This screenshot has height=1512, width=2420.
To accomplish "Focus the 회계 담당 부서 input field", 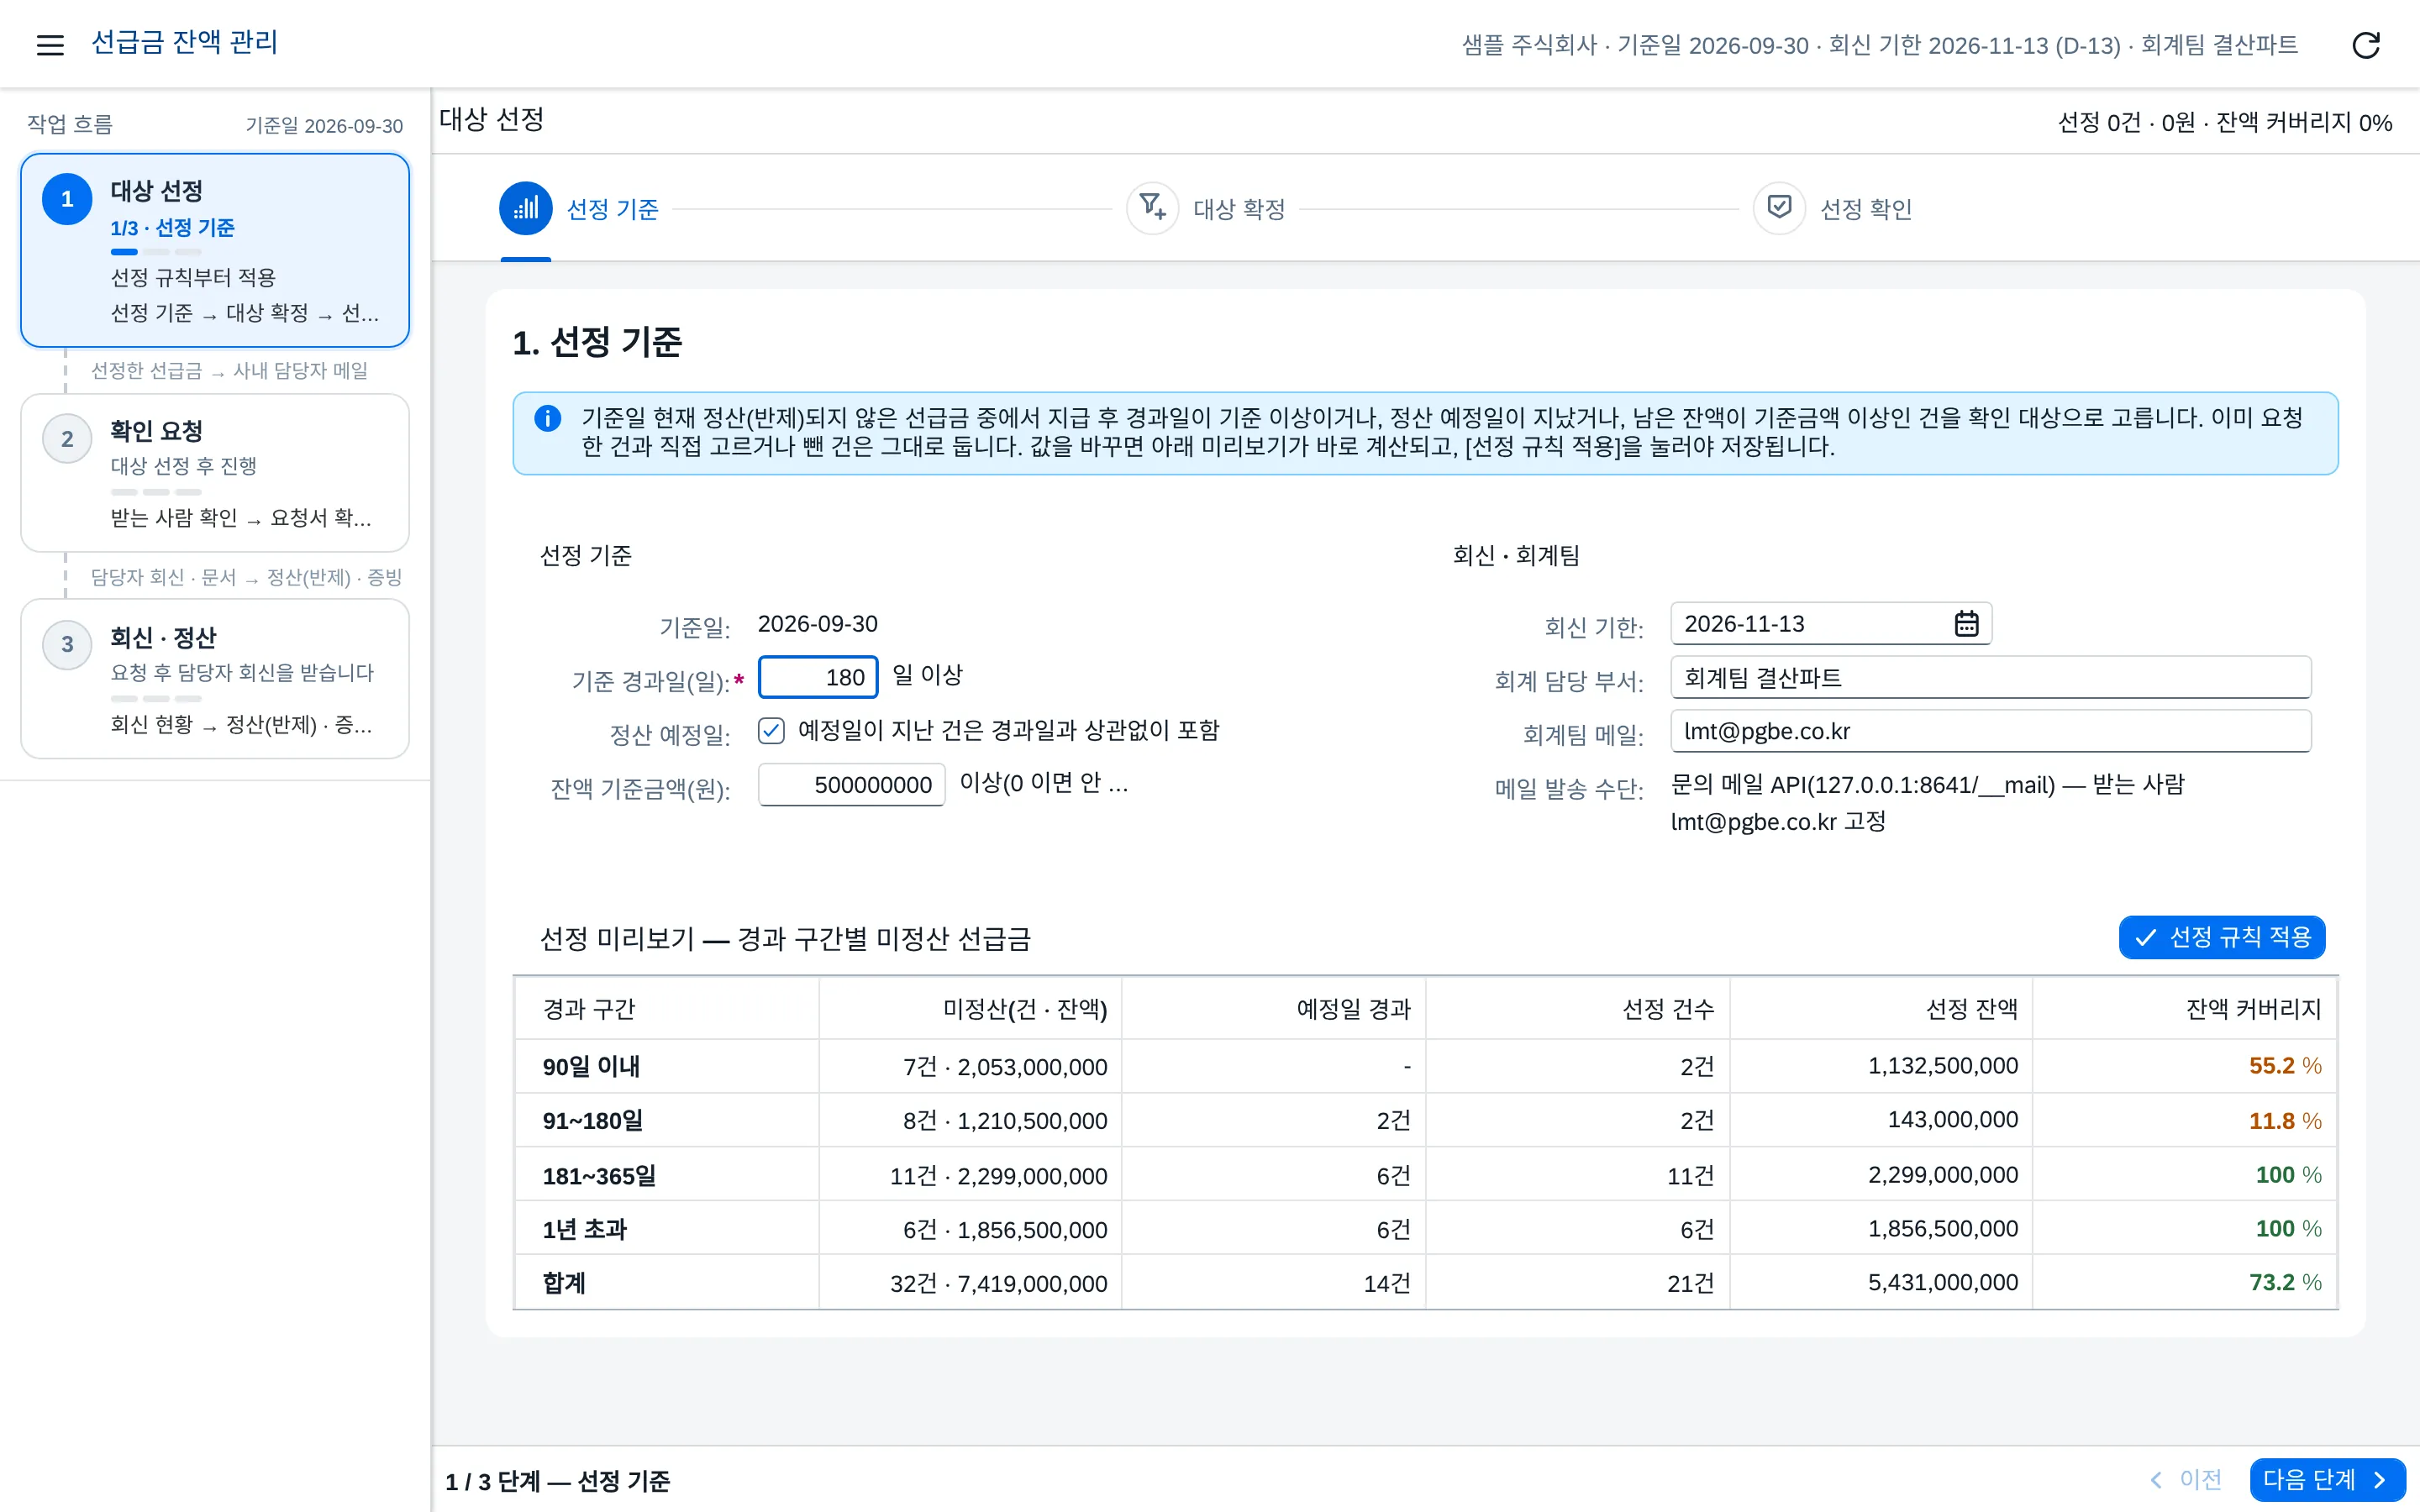I will 1990,677.
